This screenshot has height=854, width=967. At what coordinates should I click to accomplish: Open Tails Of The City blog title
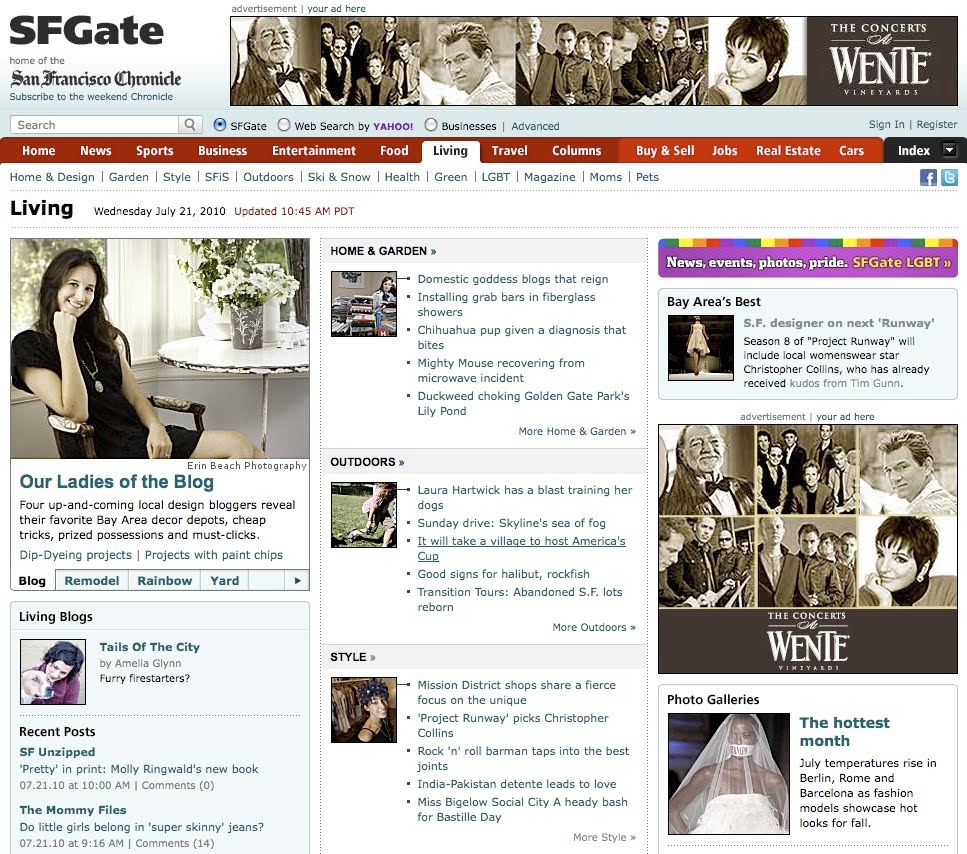pyautogui.click(x=150, y=647)
